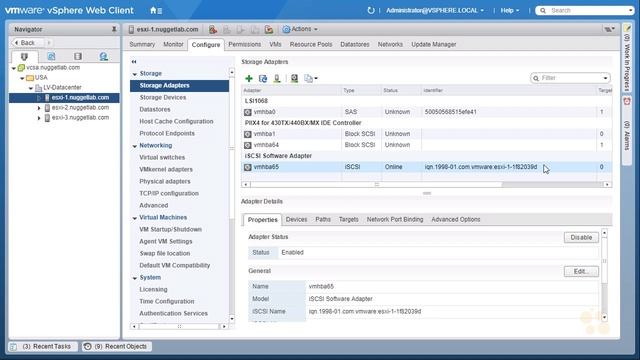The width and height of the screenshot is (640, 360).
Task: Click the vmhba64 adapter icon
Action: 247,145
